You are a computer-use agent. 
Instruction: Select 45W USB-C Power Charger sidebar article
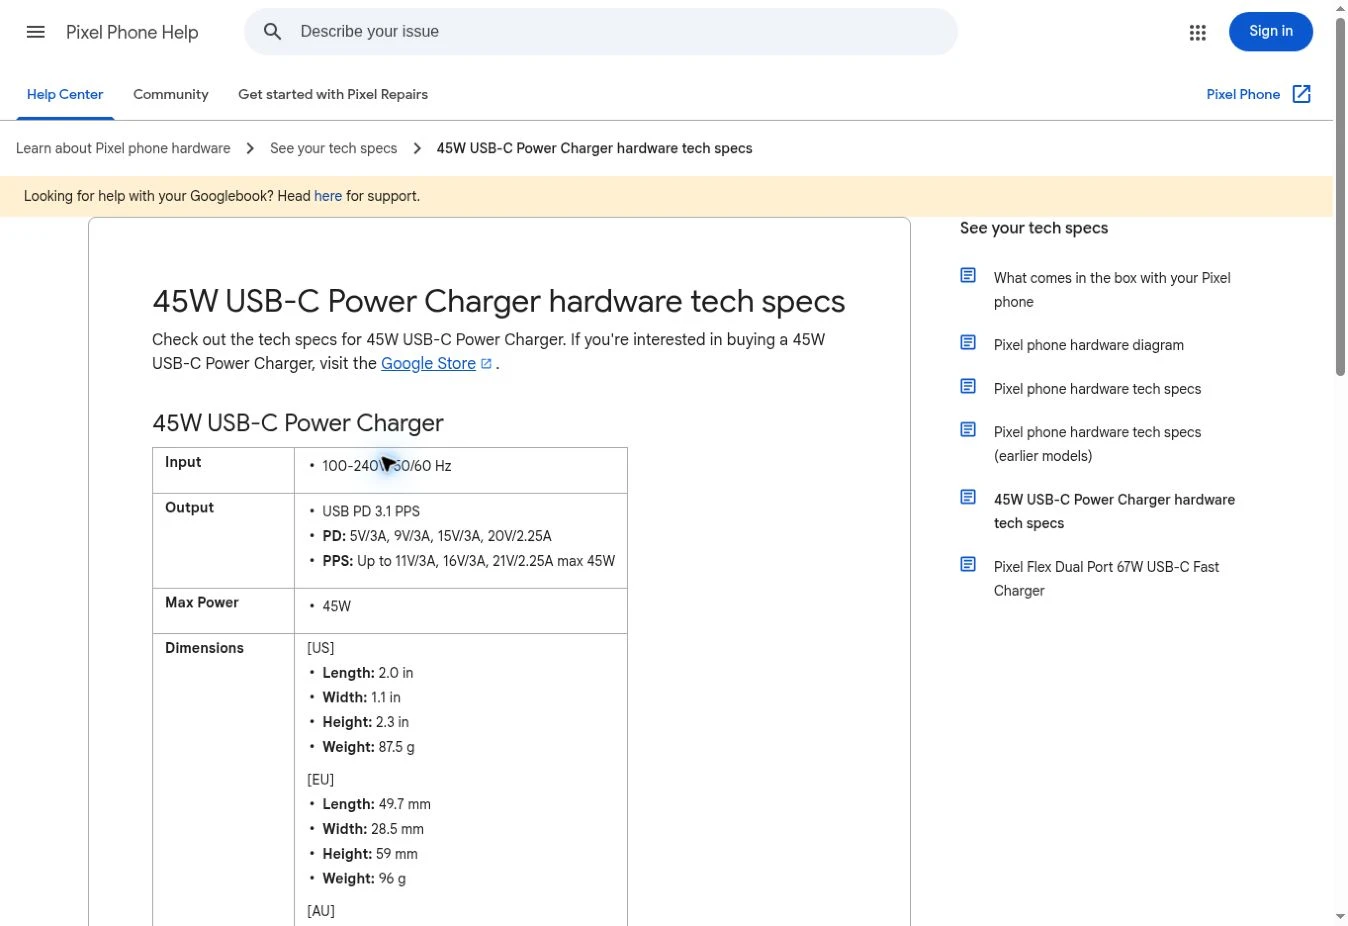click(x=1114, y=511)
